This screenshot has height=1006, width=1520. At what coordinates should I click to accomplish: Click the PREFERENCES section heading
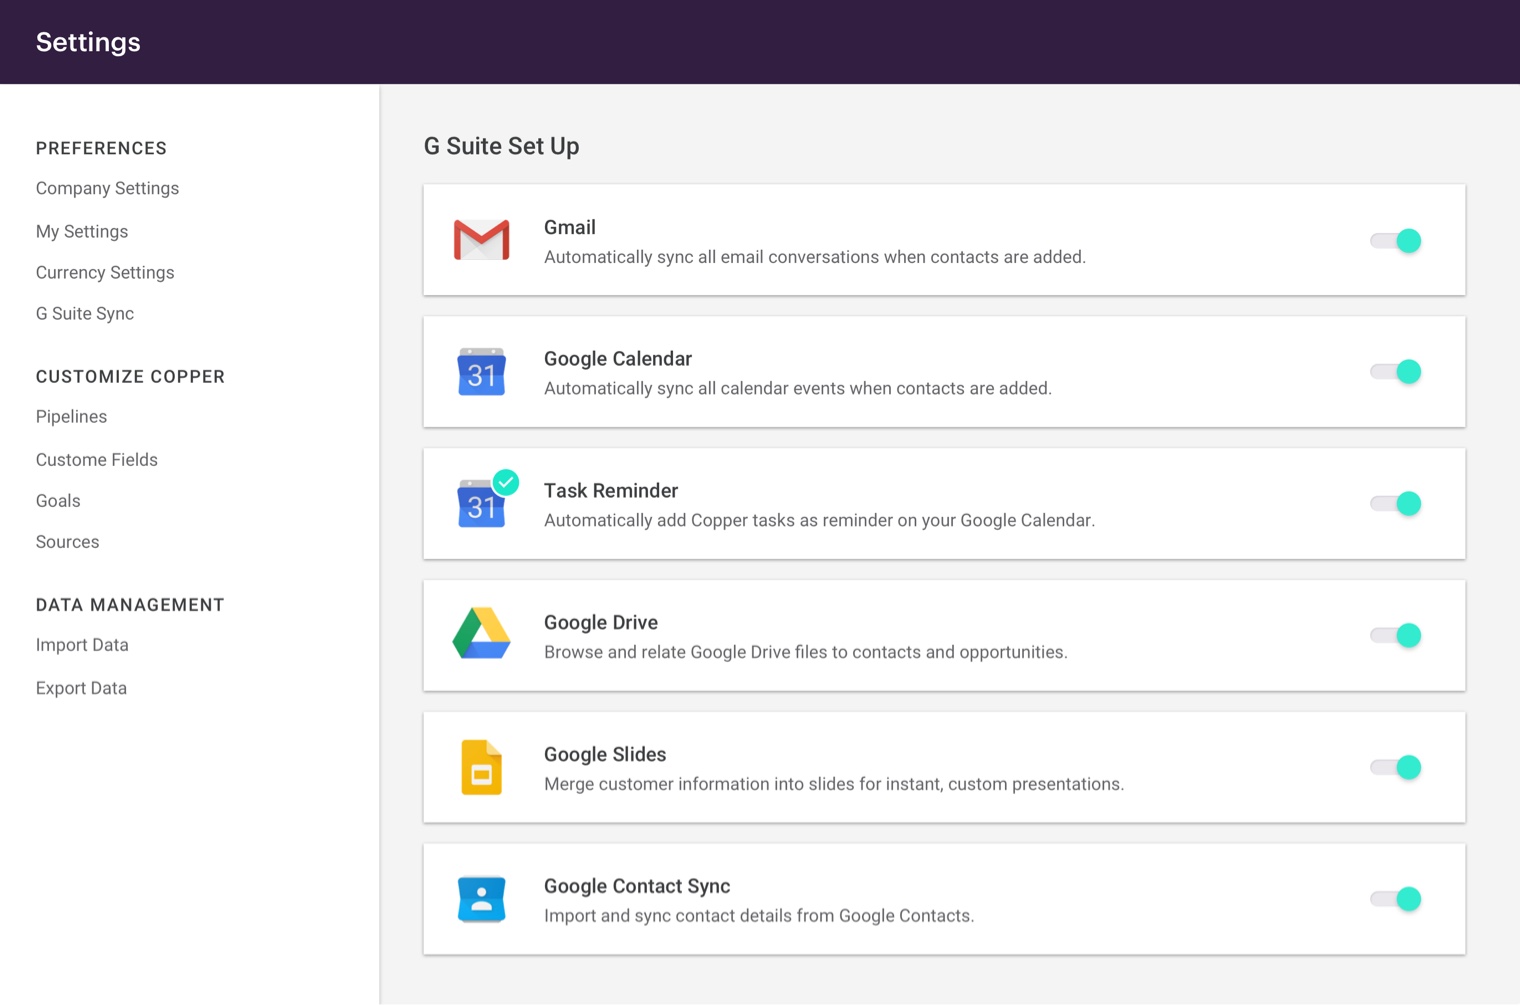[101, 148]
